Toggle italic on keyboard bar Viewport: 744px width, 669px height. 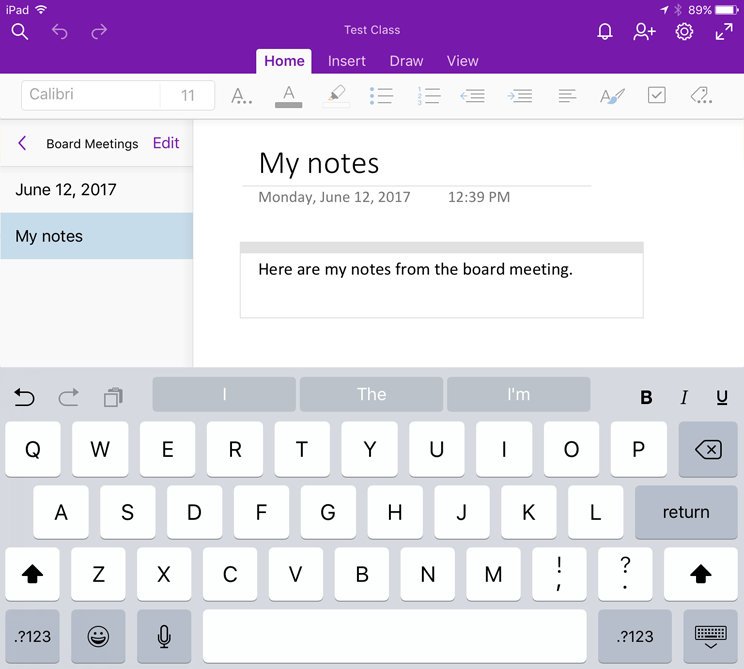point(684,397)
